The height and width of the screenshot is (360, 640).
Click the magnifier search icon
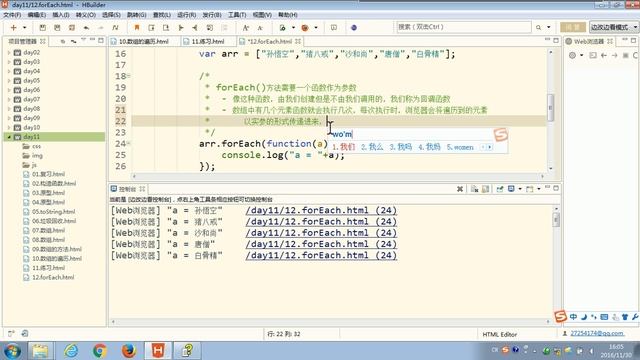tap(538, 27)
